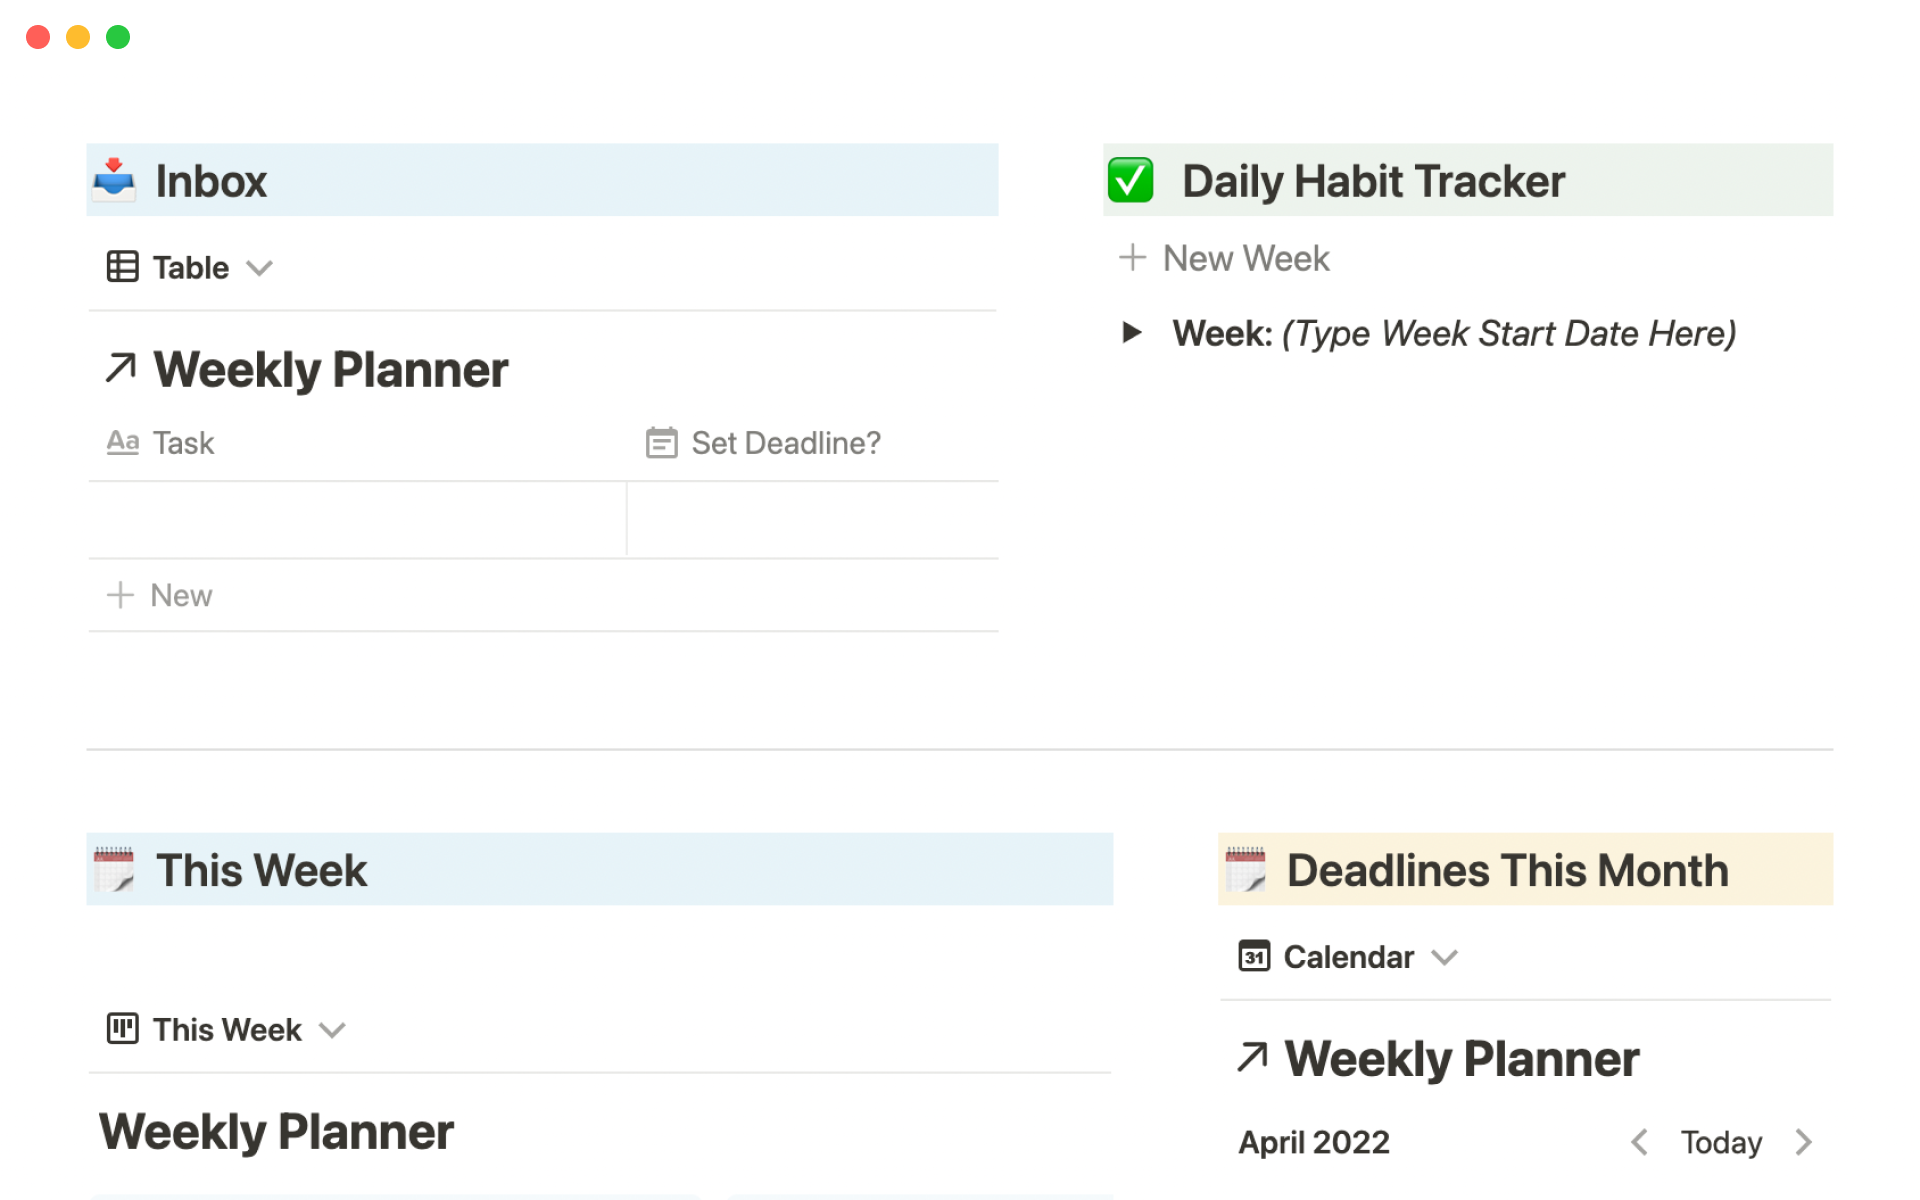This screenshot has width=1920, height=1200.
Task: Click the Inbox tray emoji icon
Action: click(x=114, y=180)
